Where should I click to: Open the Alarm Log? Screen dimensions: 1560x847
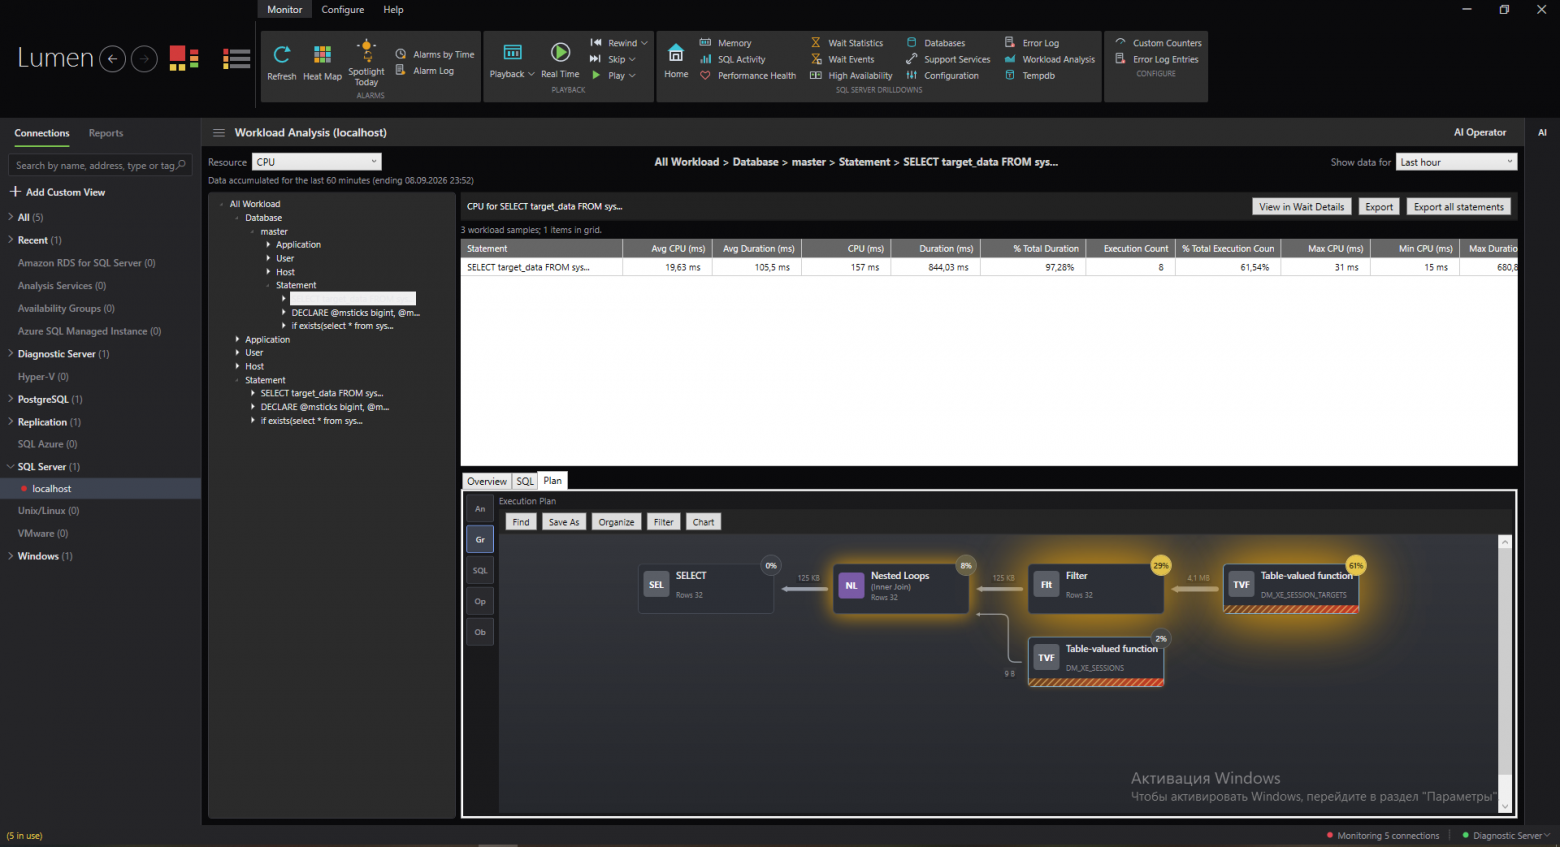(x=425, y=71)
